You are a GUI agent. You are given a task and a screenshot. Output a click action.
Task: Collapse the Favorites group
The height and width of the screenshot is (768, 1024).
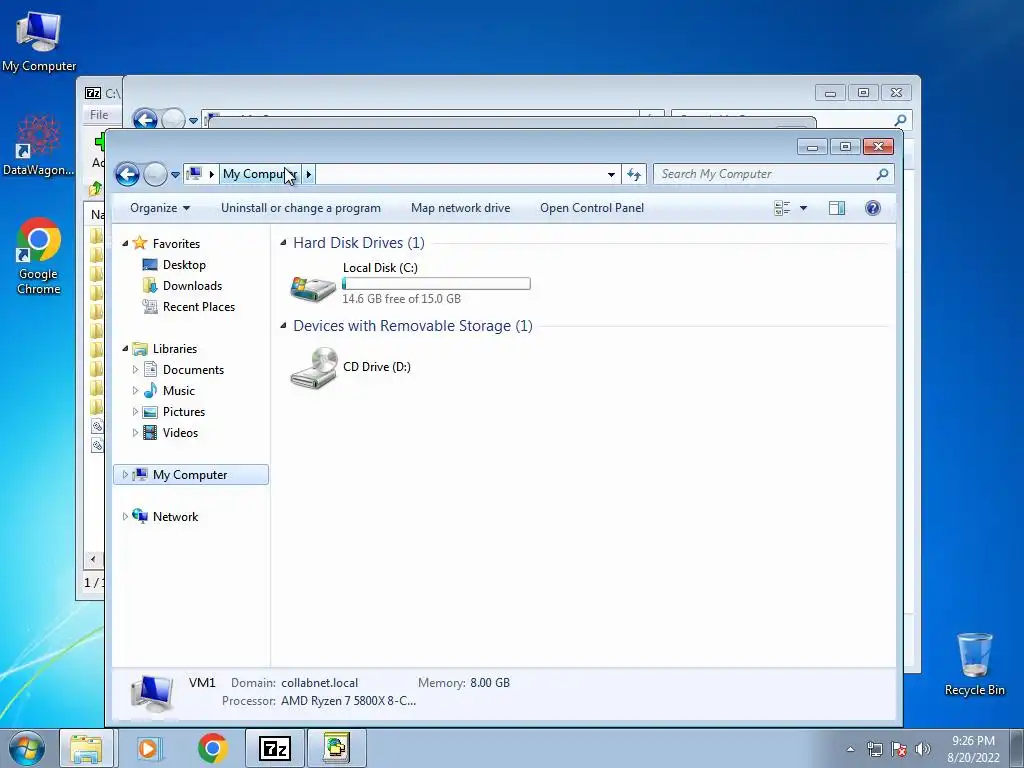pyautogui.click(x=125, y=243)
